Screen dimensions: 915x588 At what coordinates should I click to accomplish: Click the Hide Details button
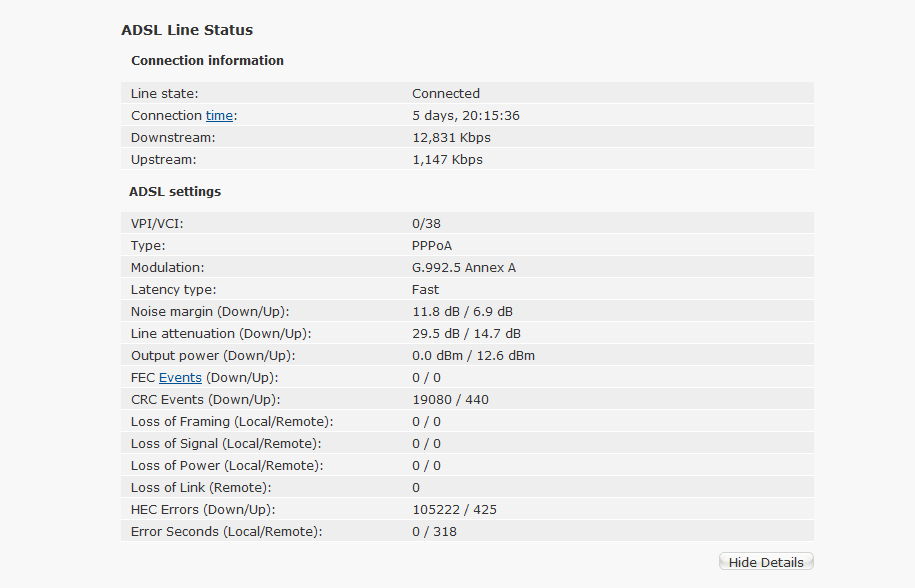(766, 562)
